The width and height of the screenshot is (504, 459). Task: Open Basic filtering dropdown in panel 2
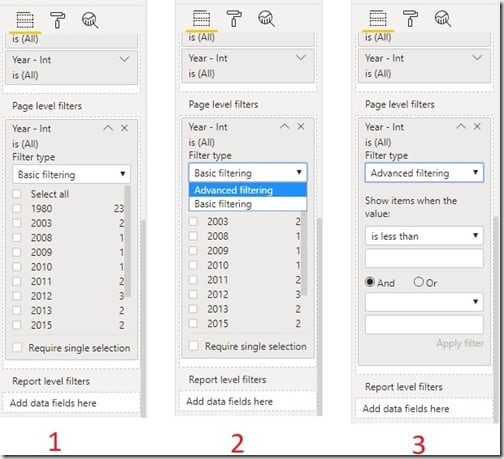point(248,173)
